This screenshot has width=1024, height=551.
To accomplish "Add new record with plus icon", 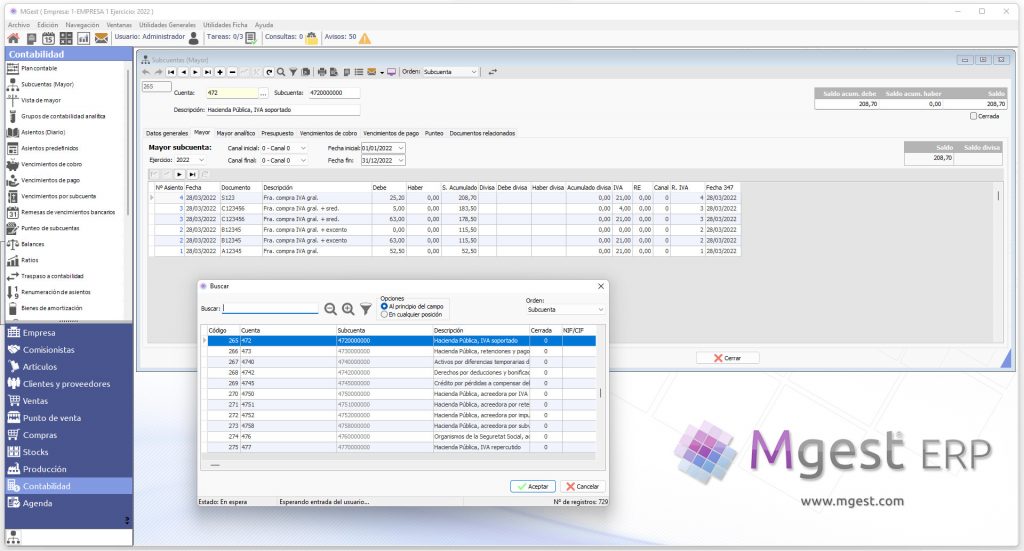I will (x=220, y=72).
